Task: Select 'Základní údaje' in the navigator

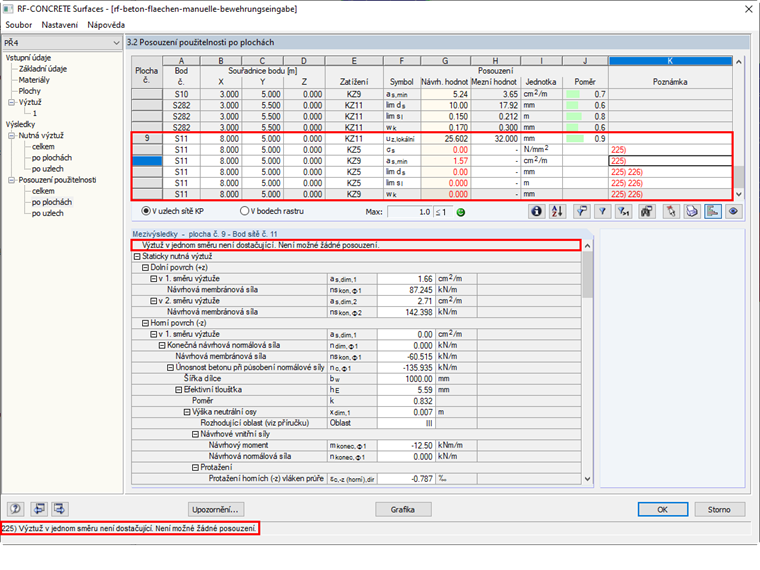Action: pos(43,69)
